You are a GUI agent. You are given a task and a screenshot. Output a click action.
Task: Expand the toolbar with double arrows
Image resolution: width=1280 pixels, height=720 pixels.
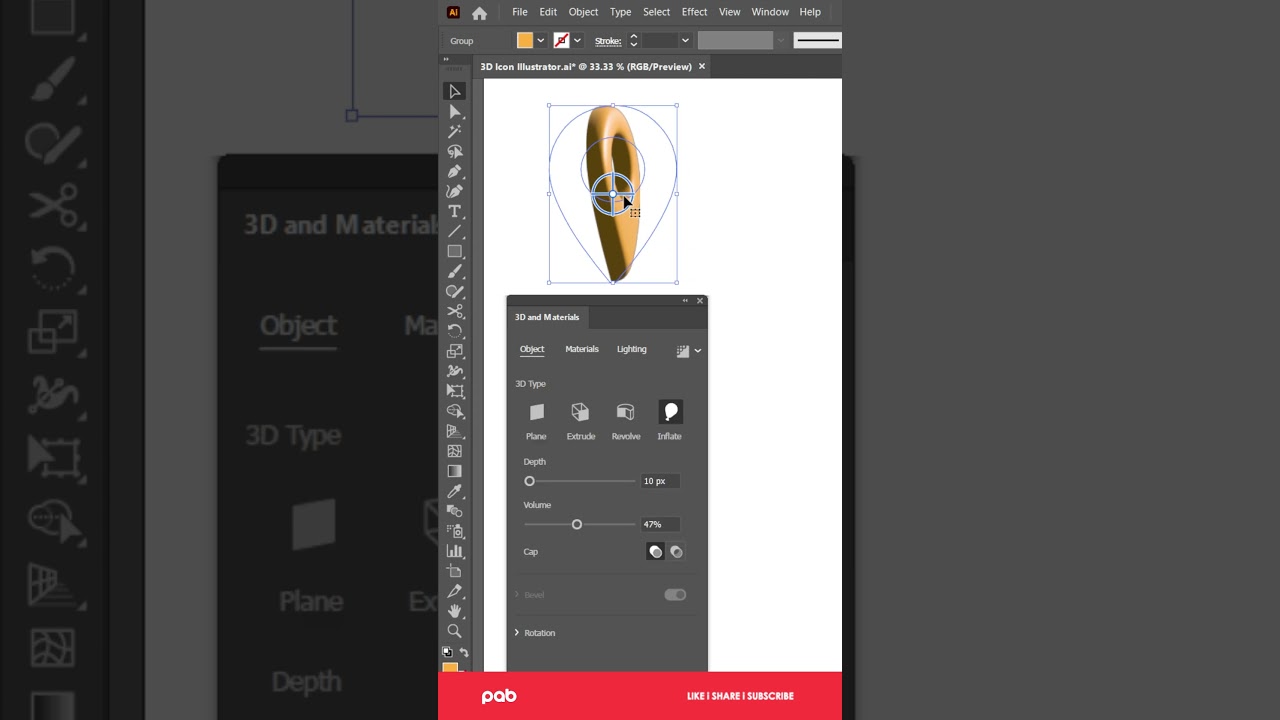pyautogui.click(x=446, y=60)
